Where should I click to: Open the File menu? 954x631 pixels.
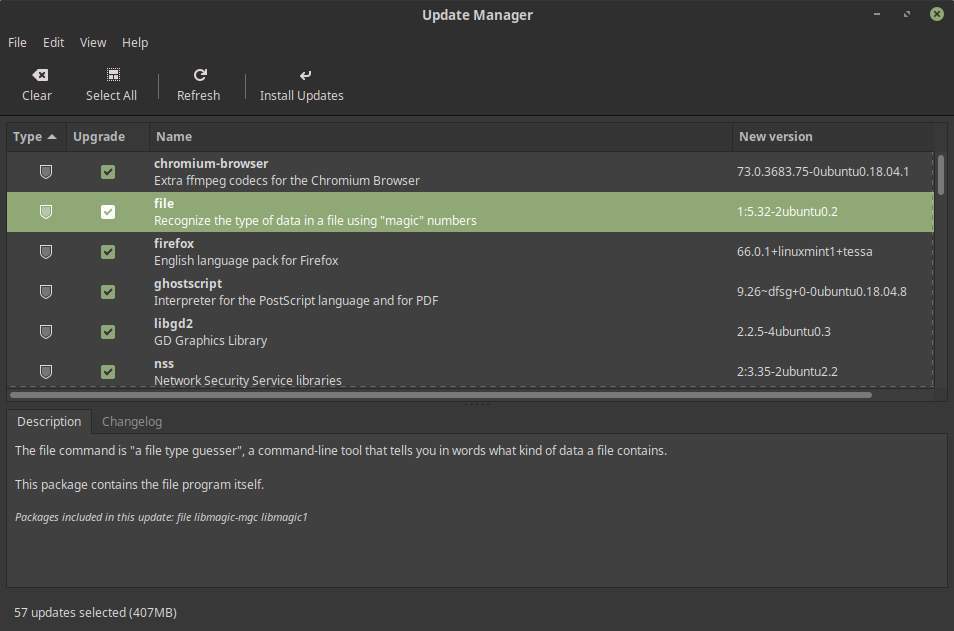(x=17, y=43)
